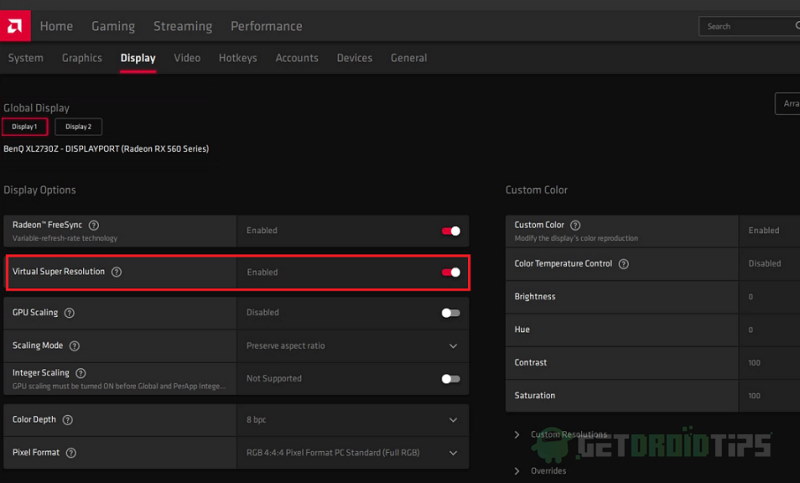
Task: Open the Radeon FreeSync help icon
Action: pyautogui.click(x=94, y=225)
